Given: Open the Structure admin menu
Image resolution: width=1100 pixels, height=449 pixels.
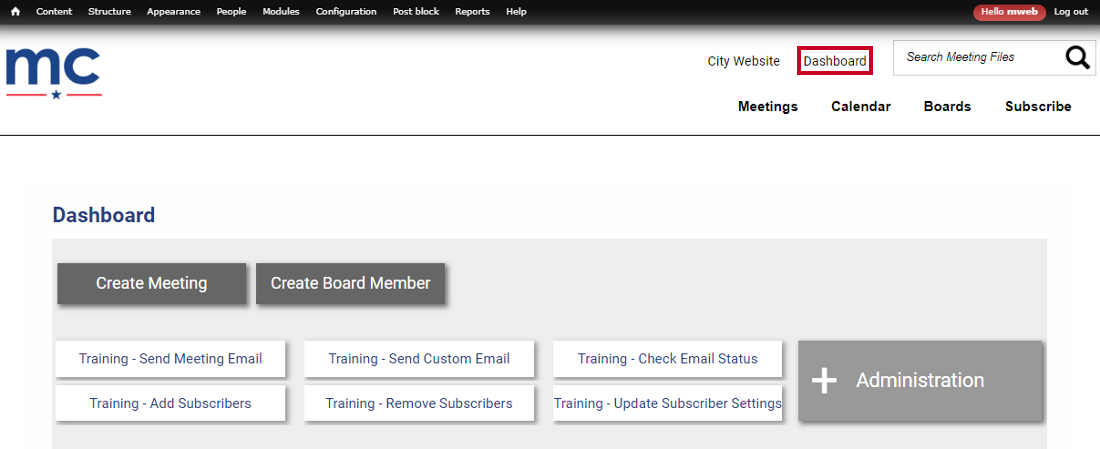Looking at the screenshot, I should point(109,12).
